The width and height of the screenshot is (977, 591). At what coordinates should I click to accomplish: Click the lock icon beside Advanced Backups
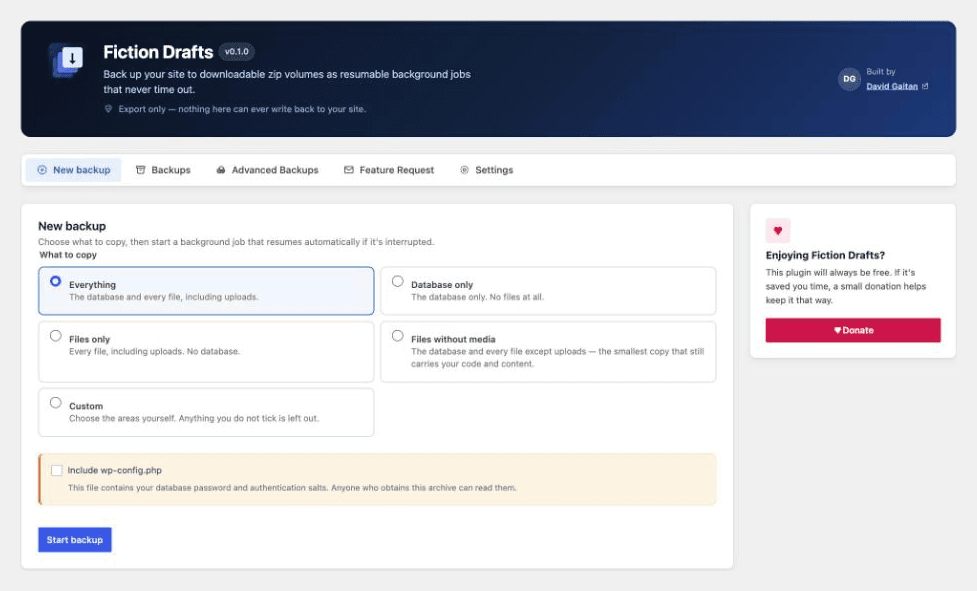(x=221, y=170)
